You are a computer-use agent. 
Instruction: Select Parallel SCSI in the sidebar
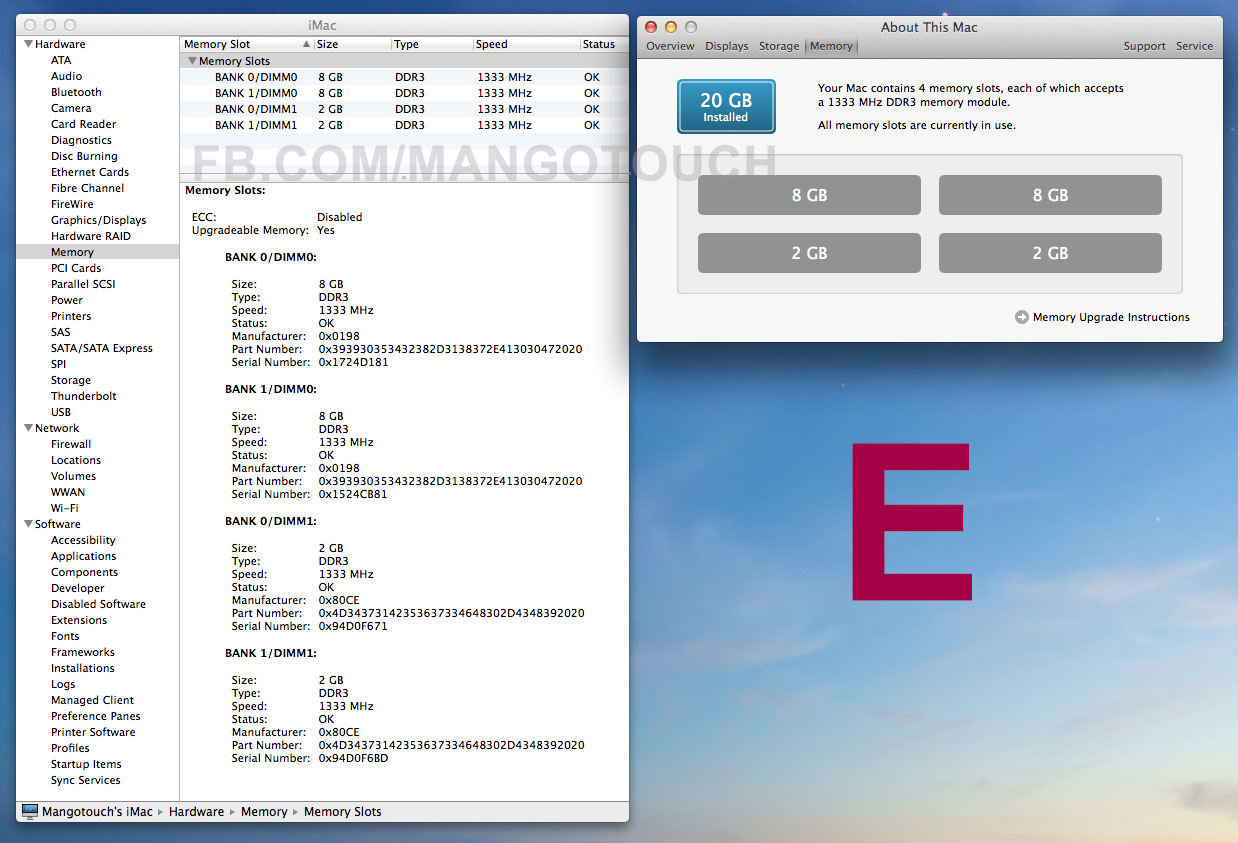[x=83, y=284]
